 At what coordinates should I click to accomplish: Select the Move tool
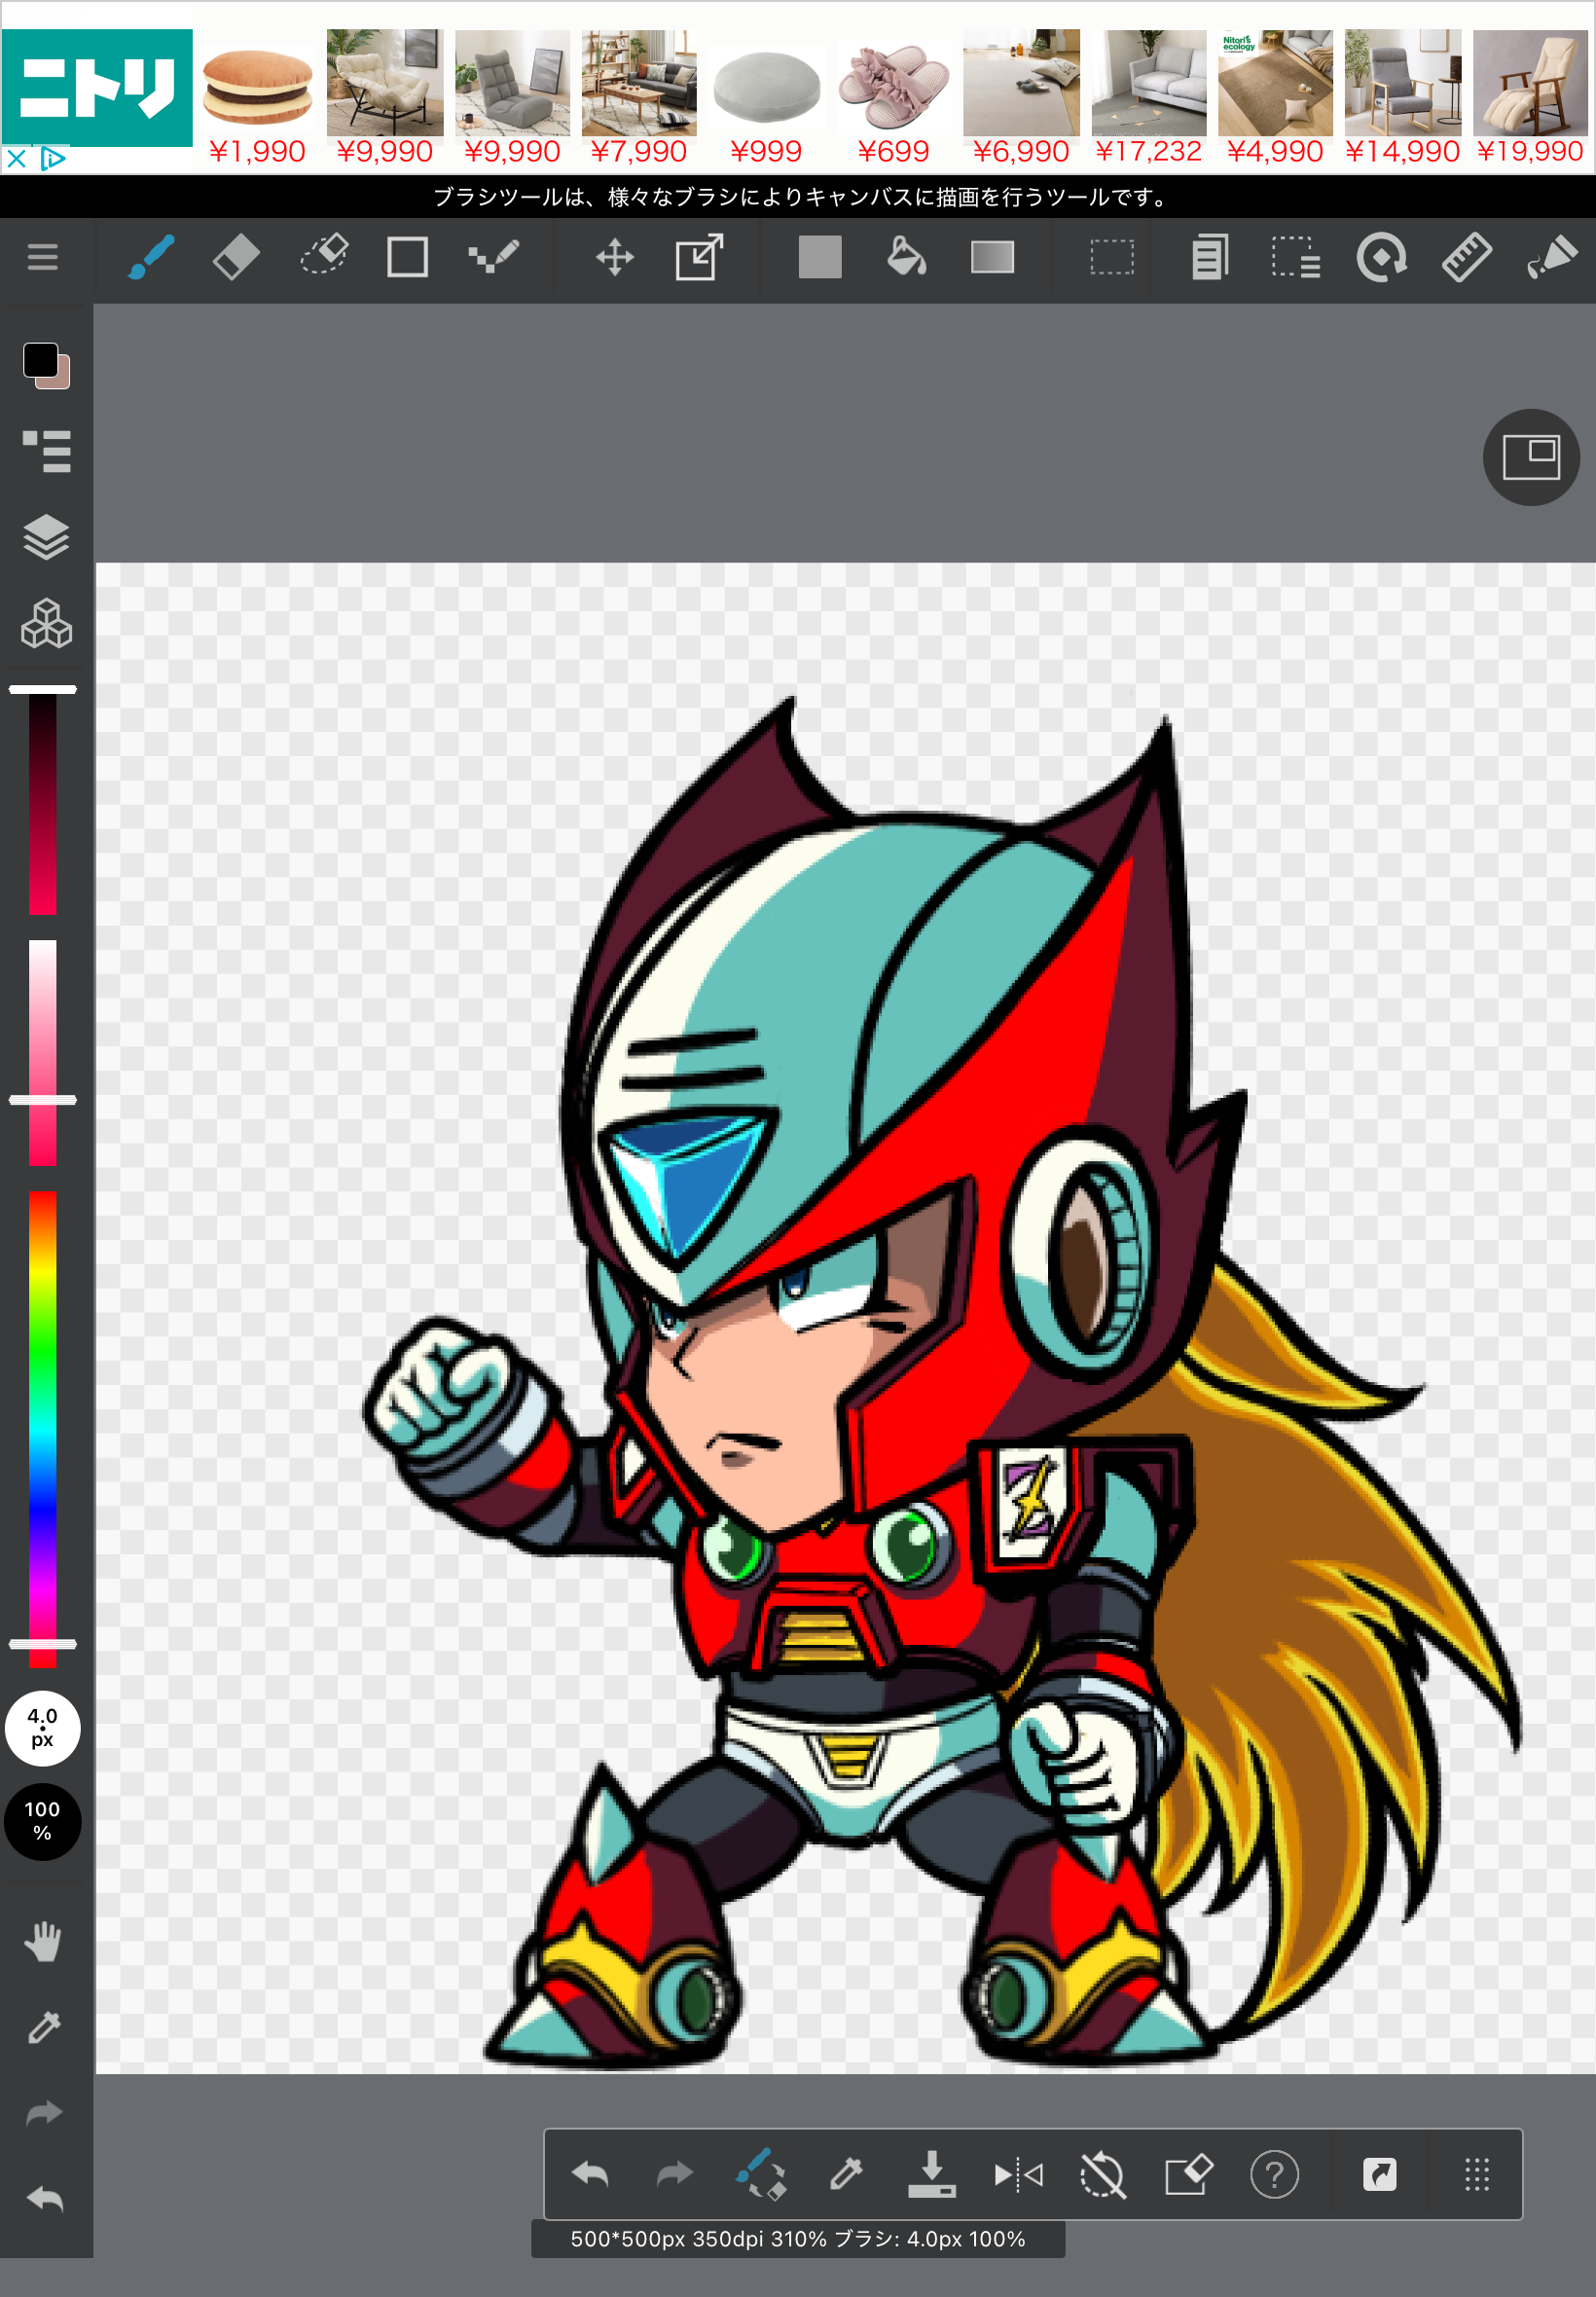pos(614,258)
